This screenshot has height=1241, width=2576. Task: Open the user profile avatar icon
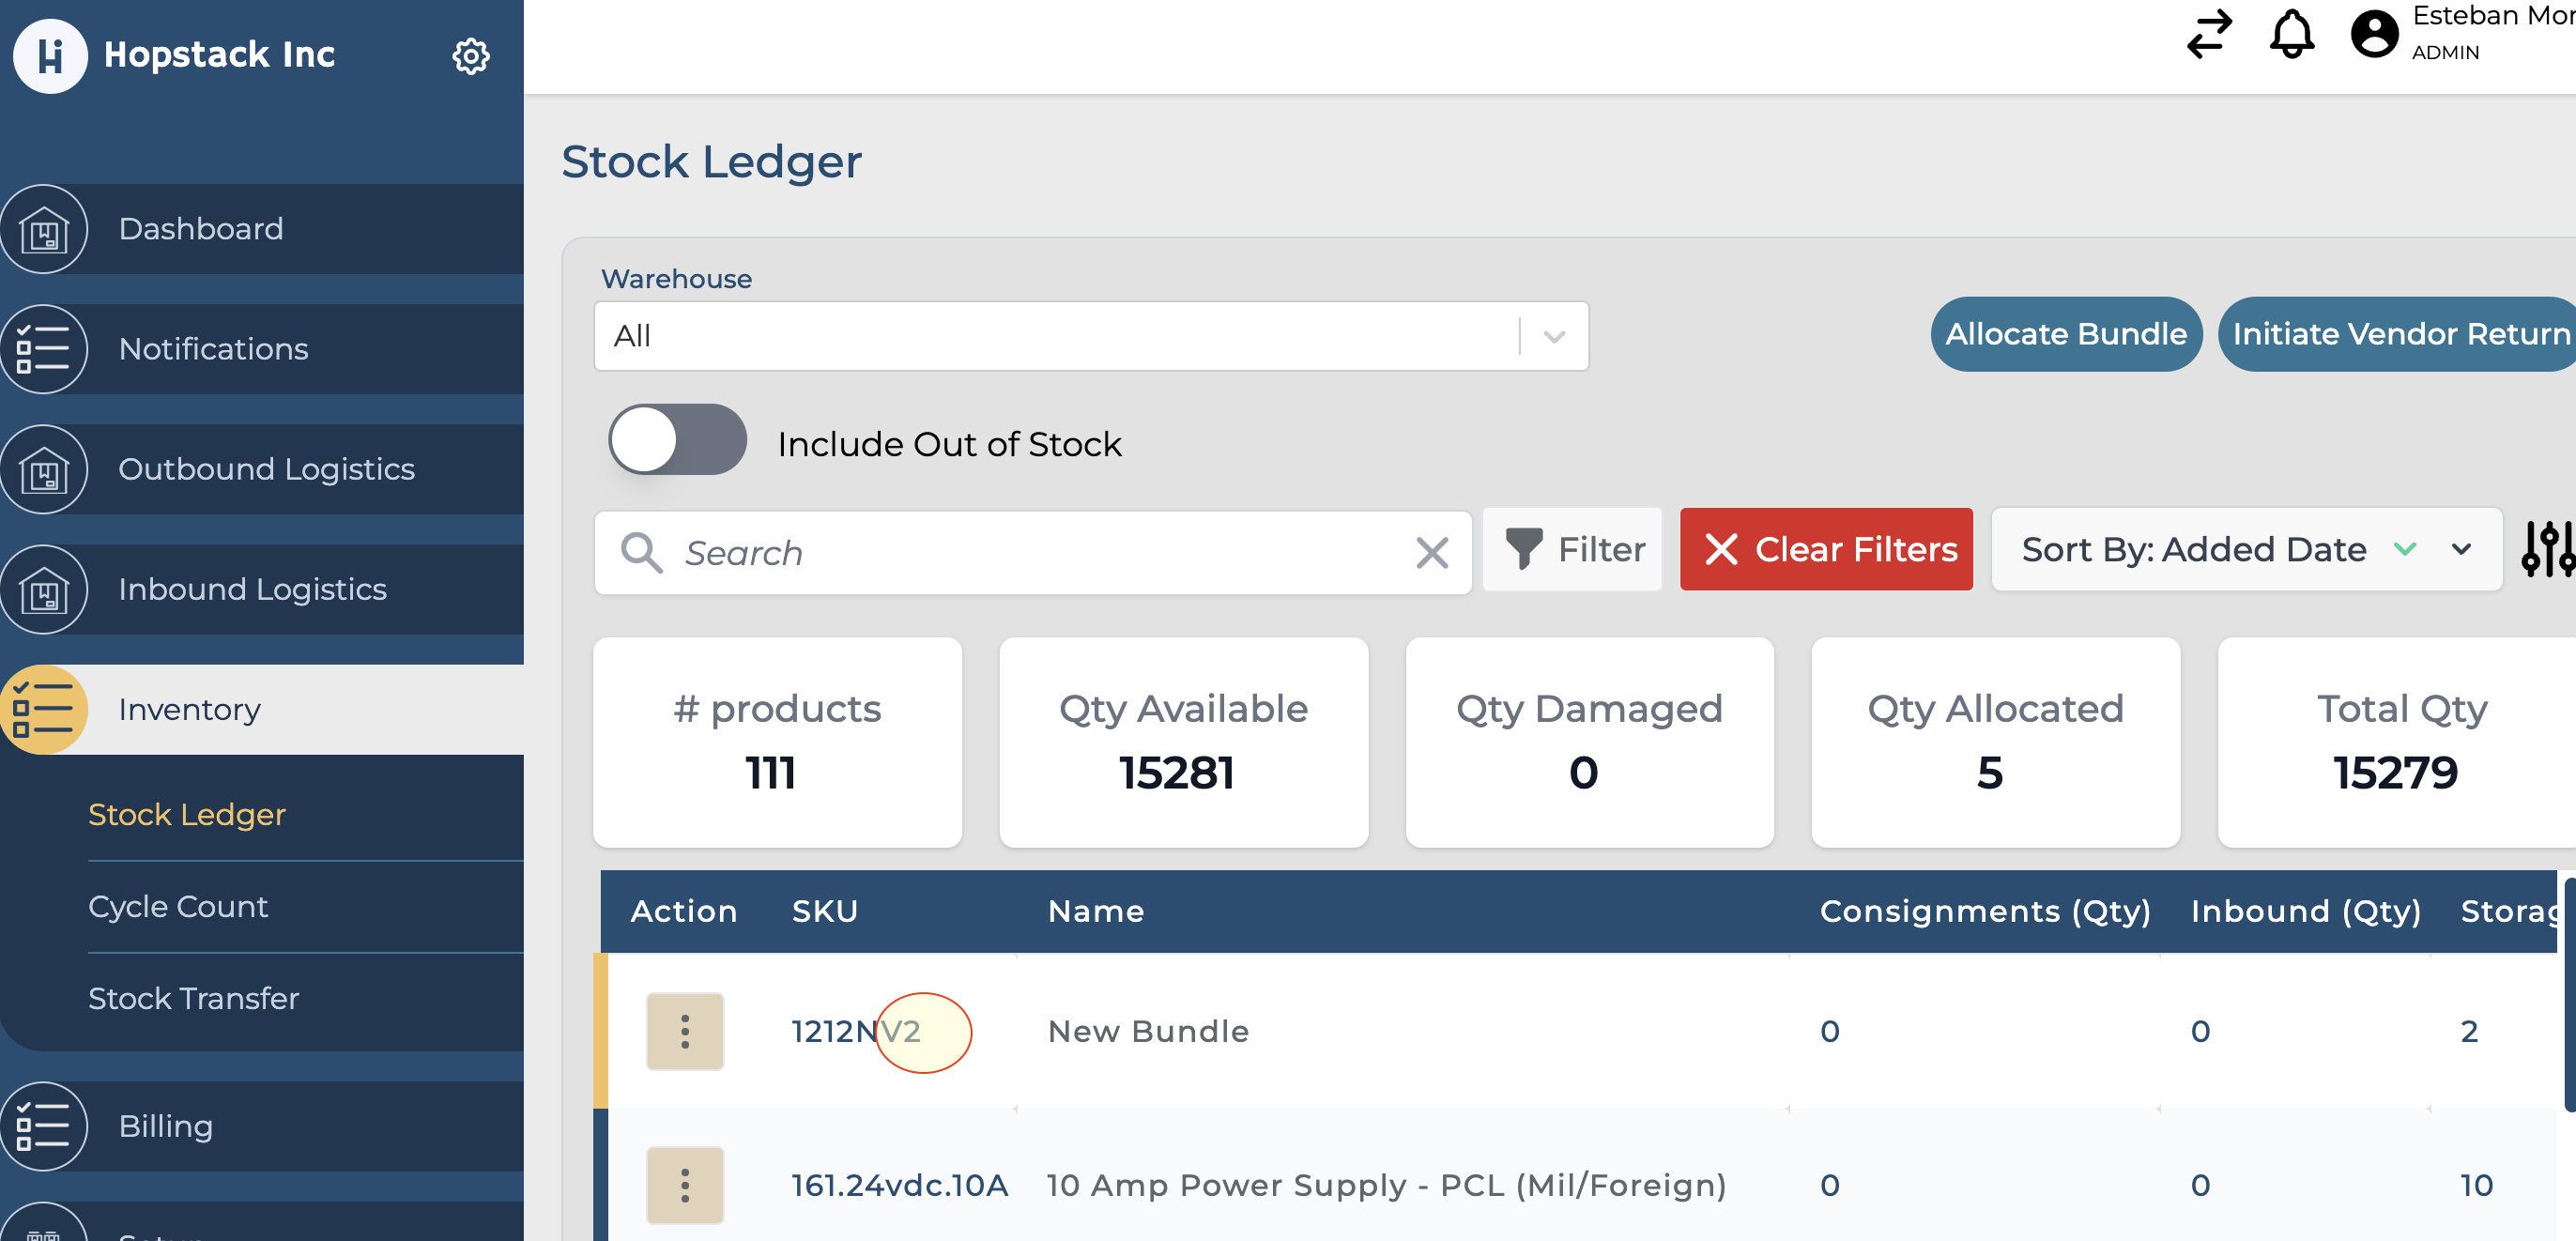2374,34
